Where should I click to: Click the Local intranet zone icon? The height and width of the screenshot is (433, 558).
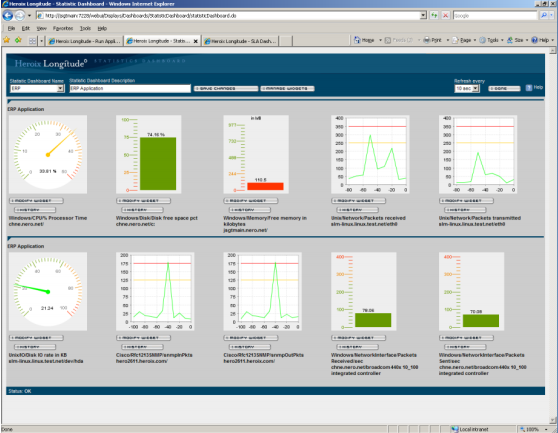pyautogui.click(x=455, y=429)
